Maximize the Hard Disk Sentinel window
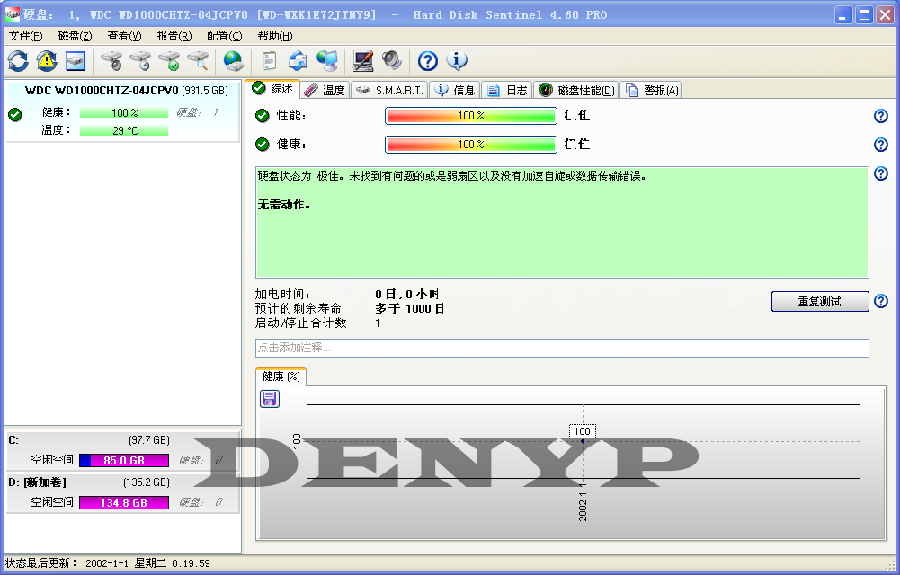Viewport: 900px width, 575px height. (863, 14)
